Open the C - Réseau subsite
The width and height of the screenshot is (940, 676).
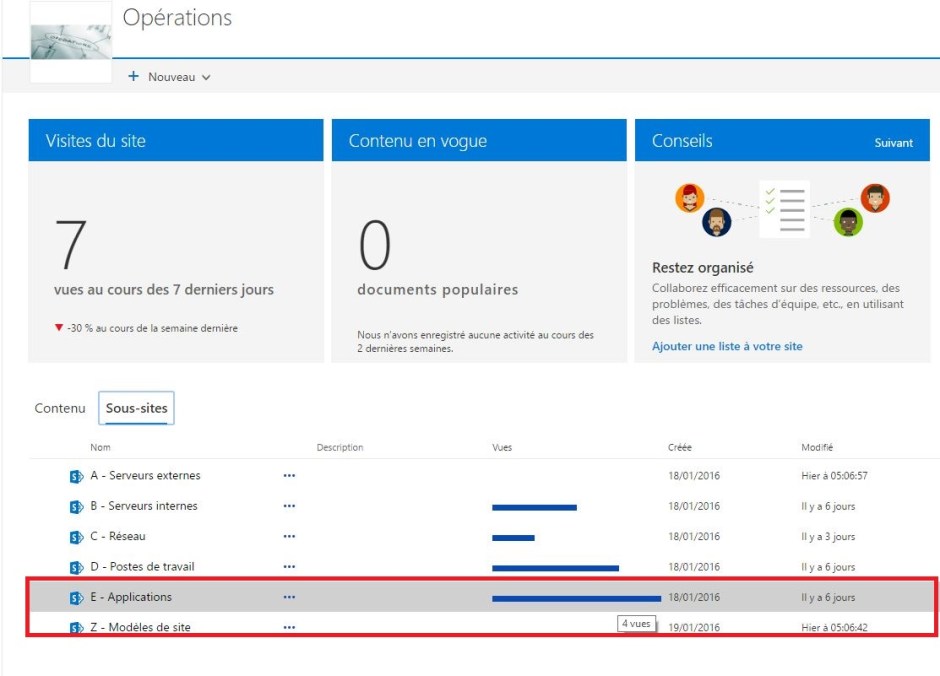point(118,537)
